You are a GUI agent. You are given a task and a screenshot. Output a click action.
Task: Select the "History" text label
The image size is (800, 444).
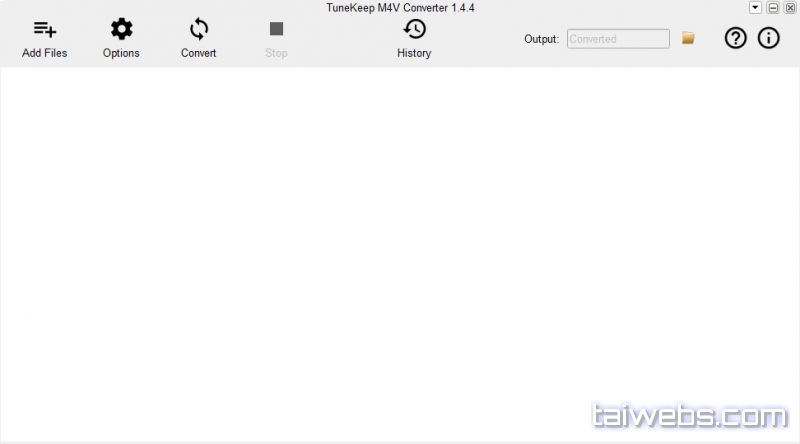[x=414, y=53]
